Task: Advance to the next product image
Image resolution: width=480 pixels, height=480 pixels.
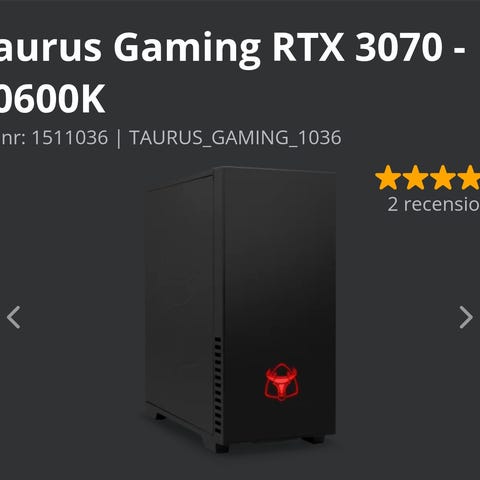Action: [466, 317]
